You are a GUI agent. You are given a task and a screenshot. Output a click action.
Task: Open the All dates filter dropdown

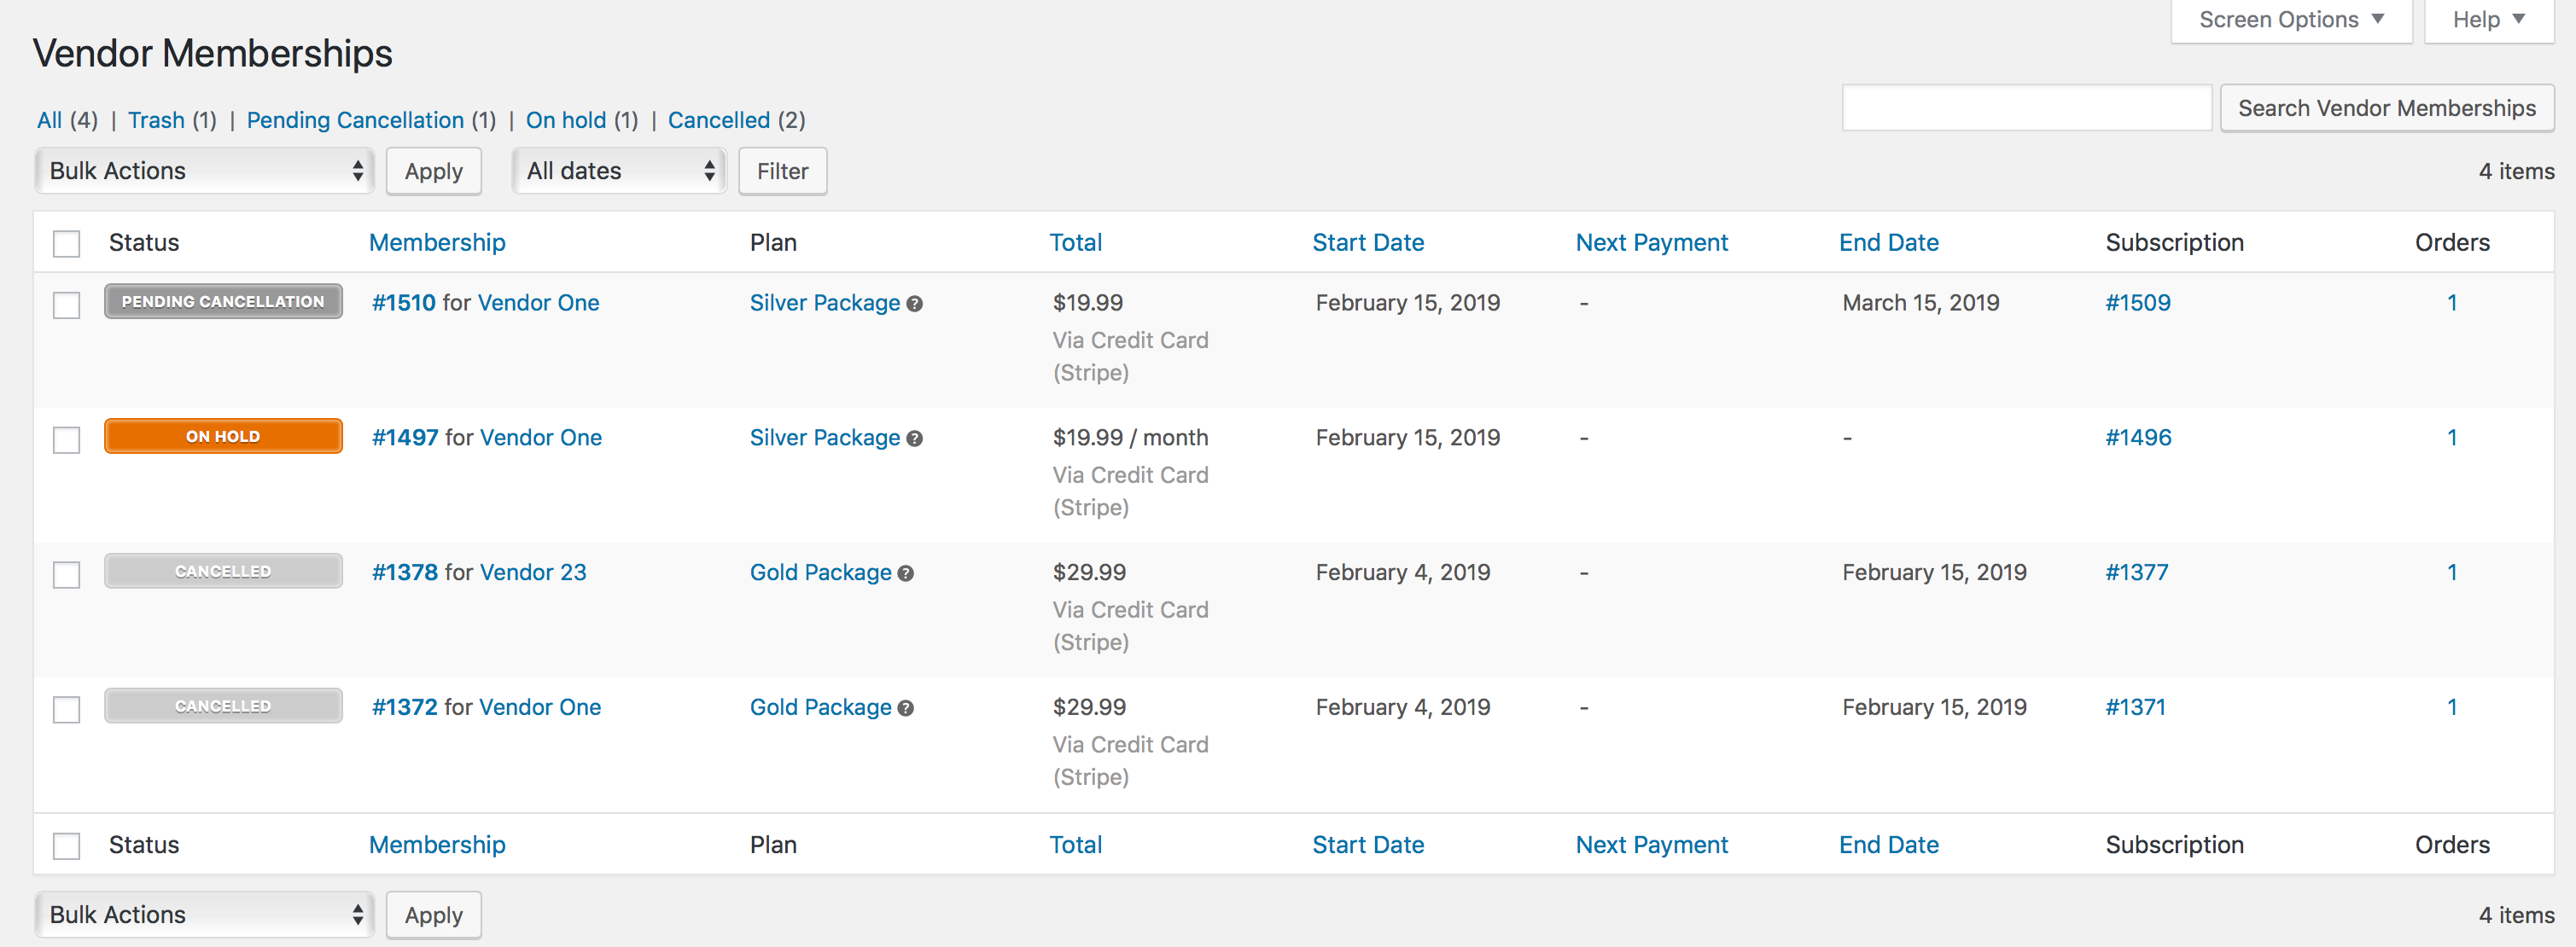[x=619, y=171]
